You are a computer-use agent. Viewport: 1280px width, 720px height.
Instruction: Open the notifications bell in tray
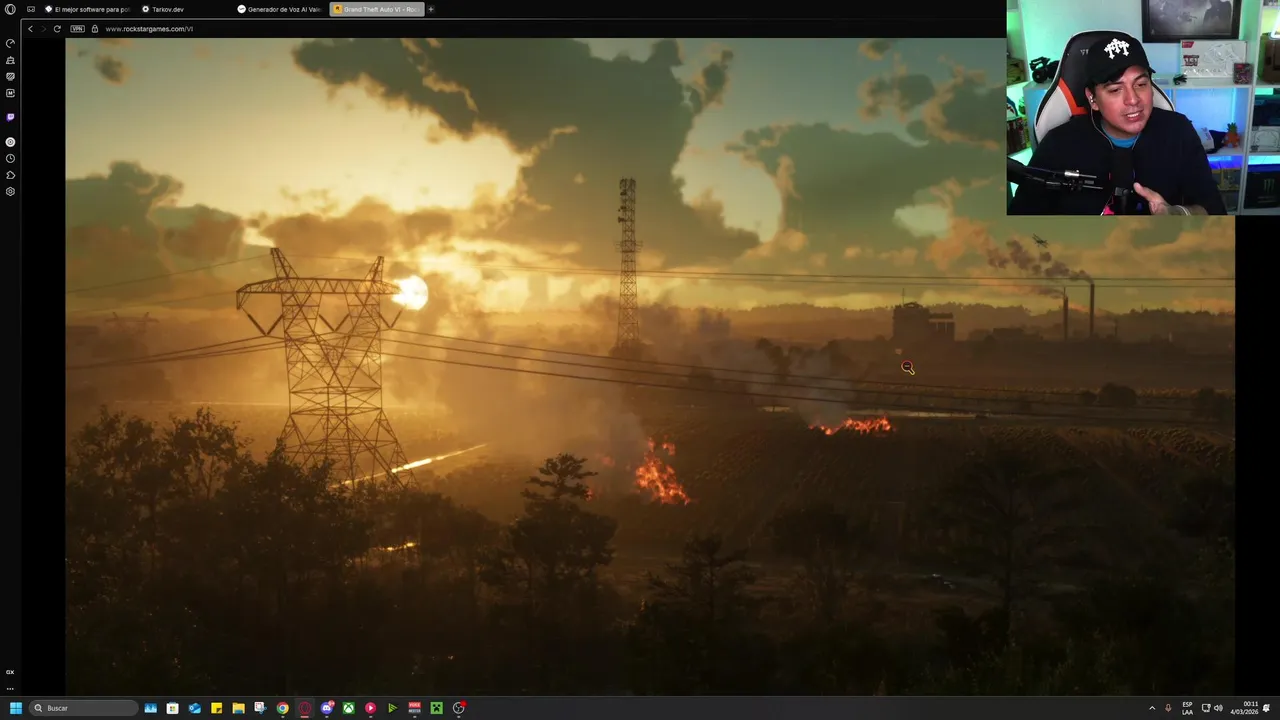(1266, 708)
